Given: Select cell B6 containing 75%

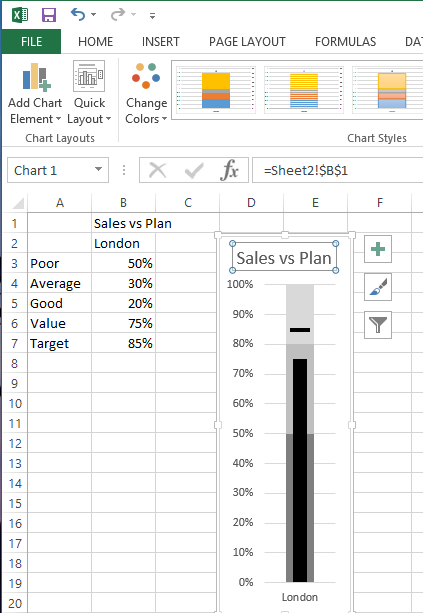Looking at the screenshot, I should point(124,323).
